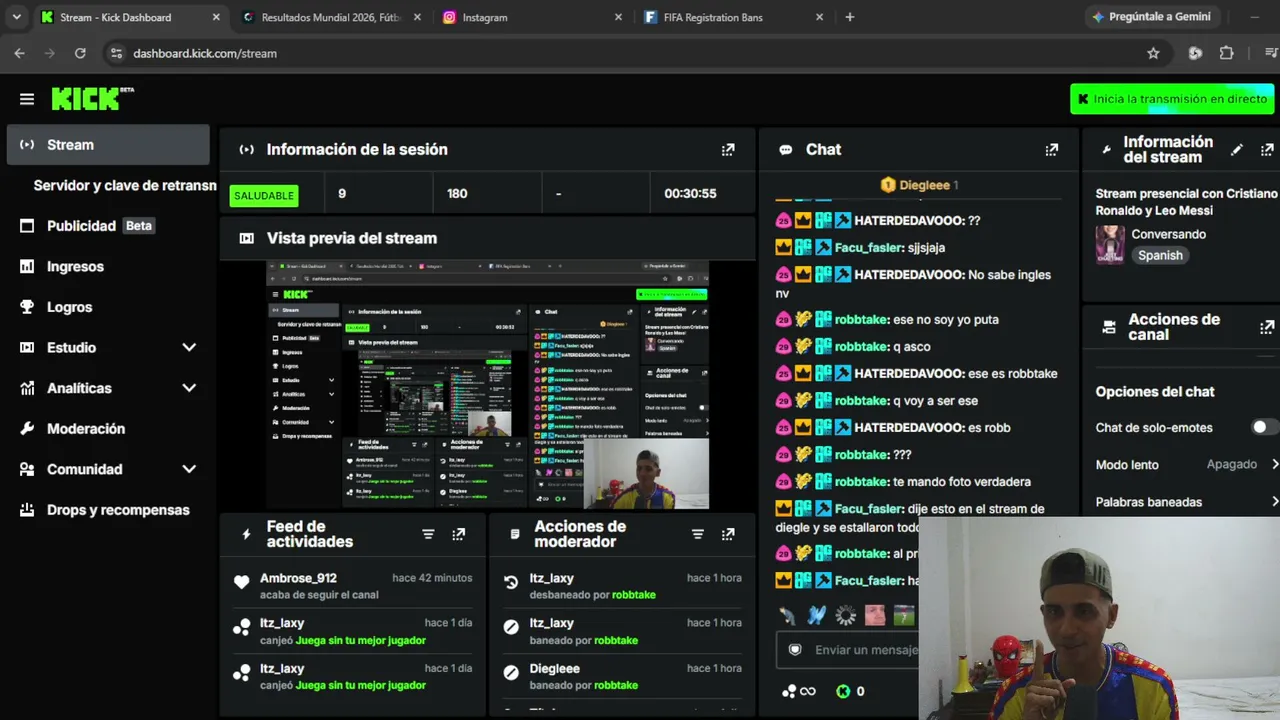1280x720 pixels.
Task: Open the Diegleee pinned chat header
Action: [918, 185]
